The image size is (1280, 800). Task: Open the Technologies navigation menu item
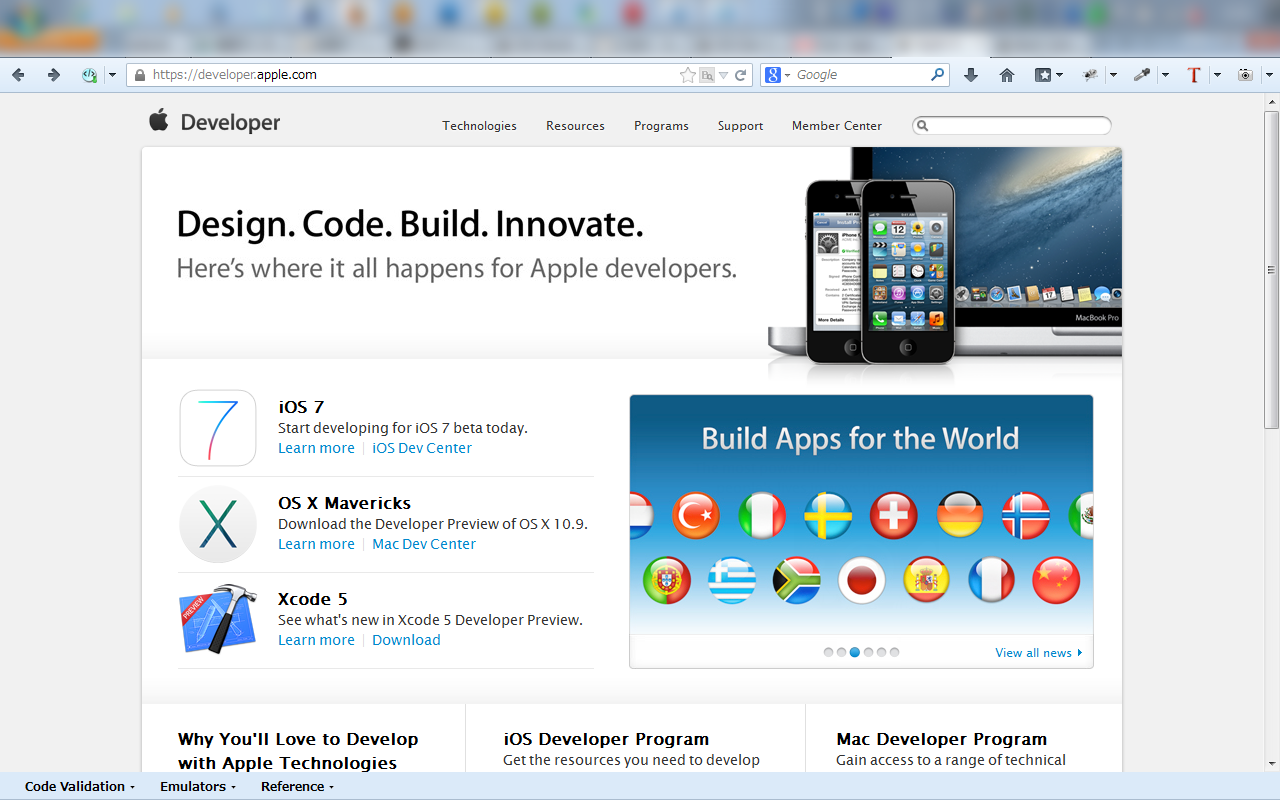(480, 126)
